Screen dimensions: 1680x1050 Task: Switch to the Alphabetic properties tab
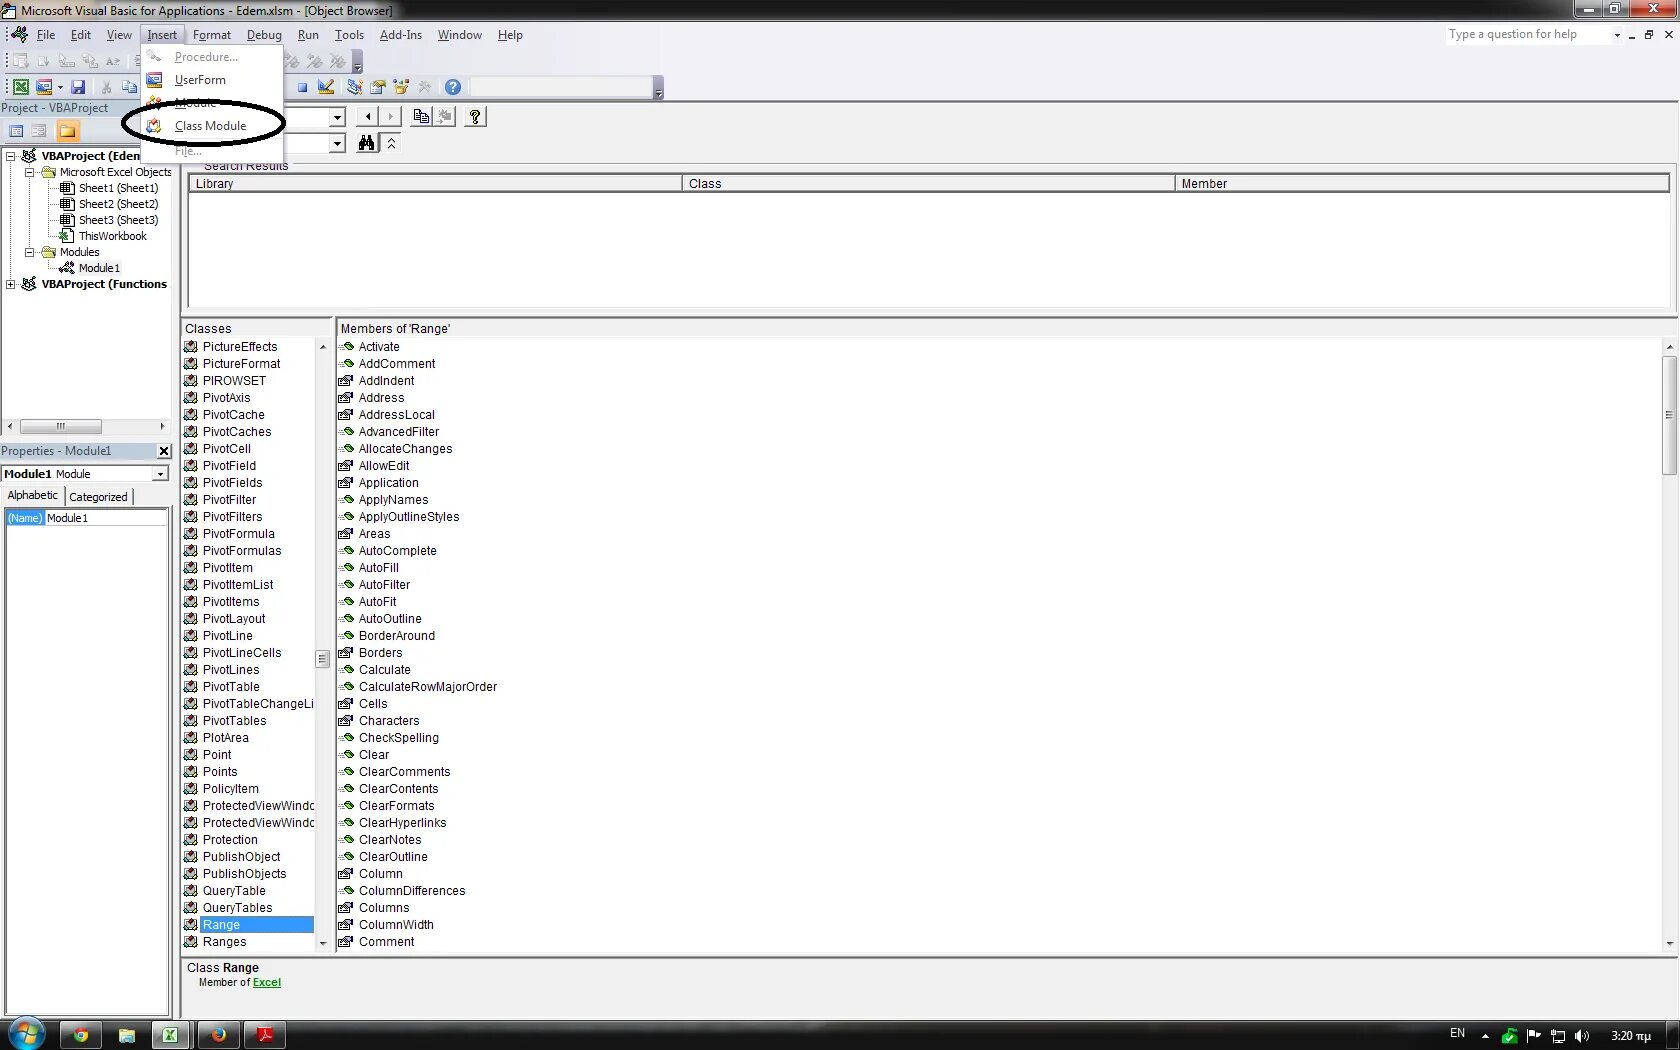pyautogui.click(x=33, y=496)
